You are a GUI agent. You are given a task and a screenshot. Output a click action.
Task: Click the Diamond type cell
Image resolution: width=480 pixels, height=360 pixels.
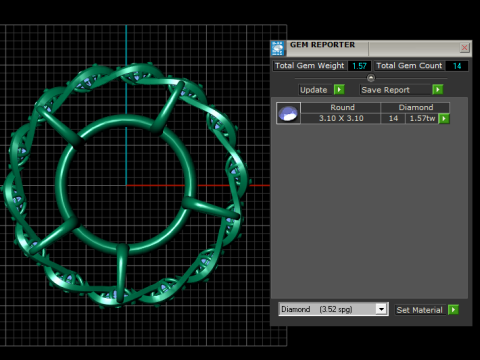pos(415,107)
